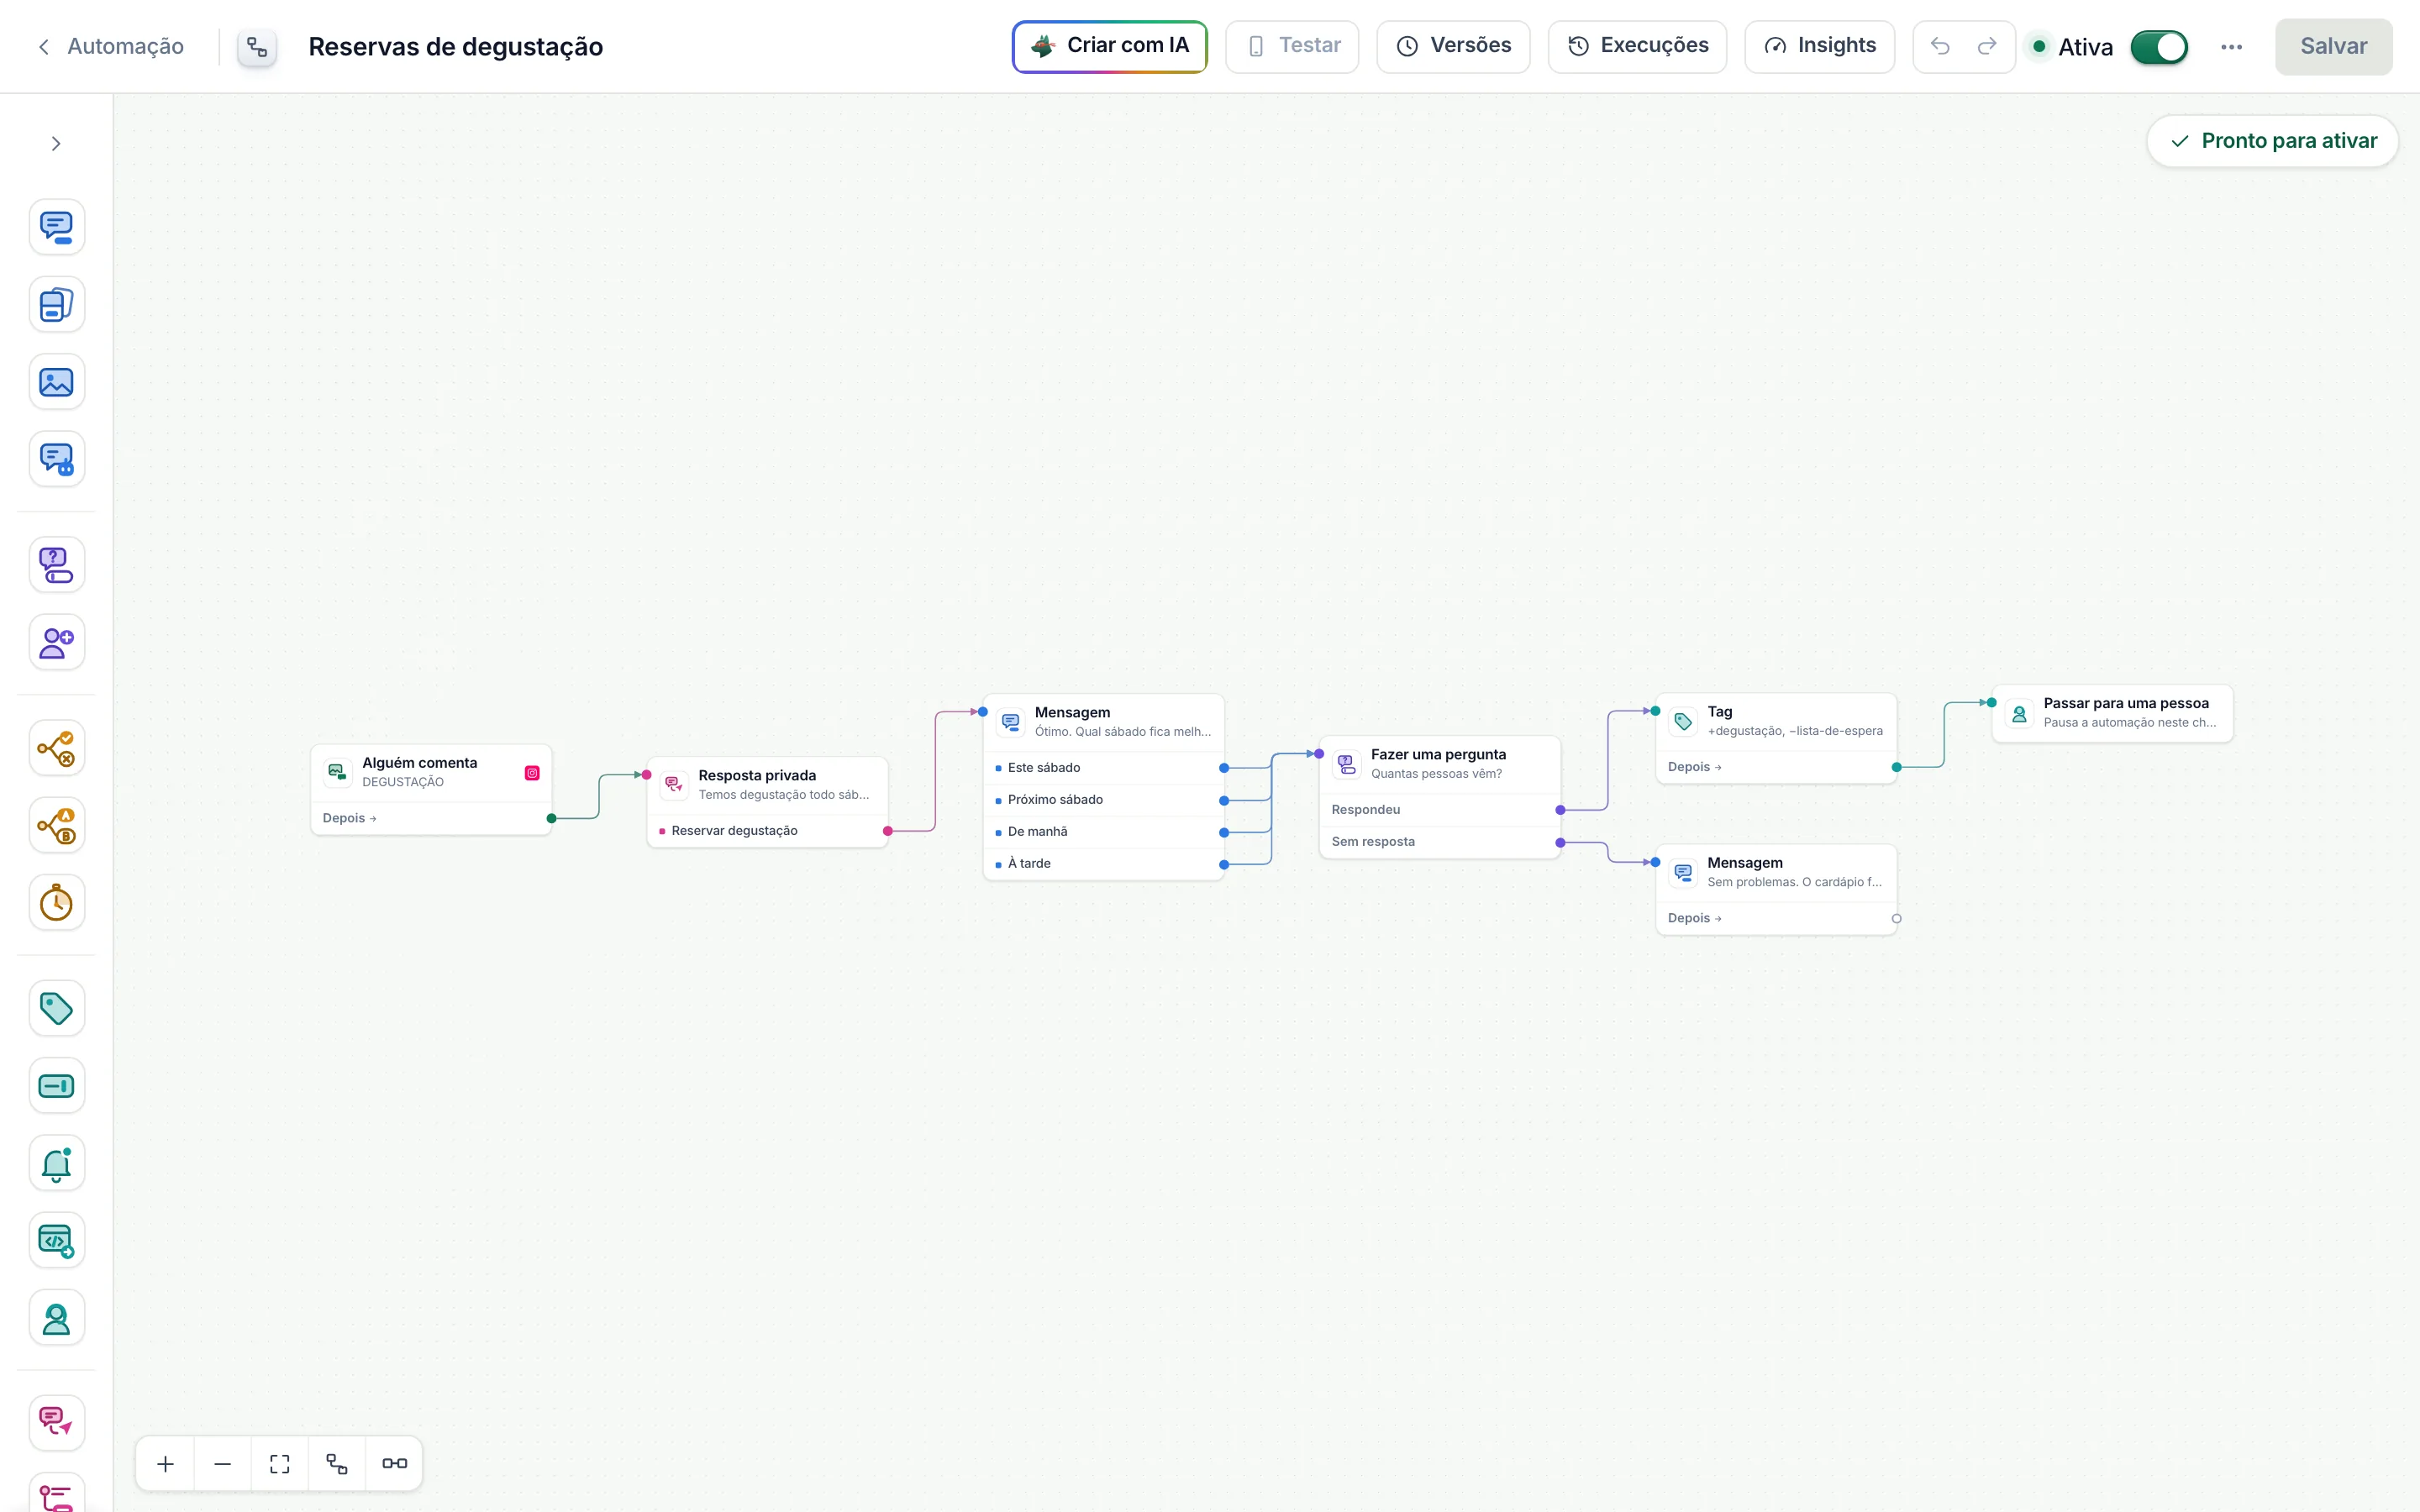
Task: Click the Pronto para ativar status
Action: (2272, 141)
